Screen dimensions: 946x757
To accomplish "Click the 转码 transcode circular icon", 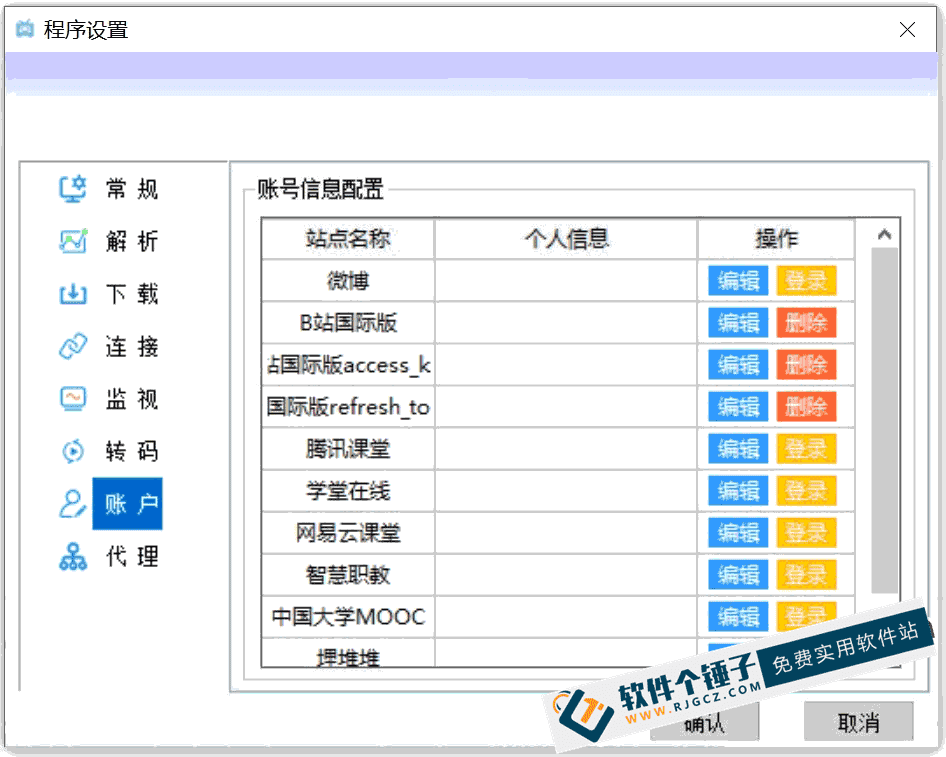I will (x=73, y=451).
